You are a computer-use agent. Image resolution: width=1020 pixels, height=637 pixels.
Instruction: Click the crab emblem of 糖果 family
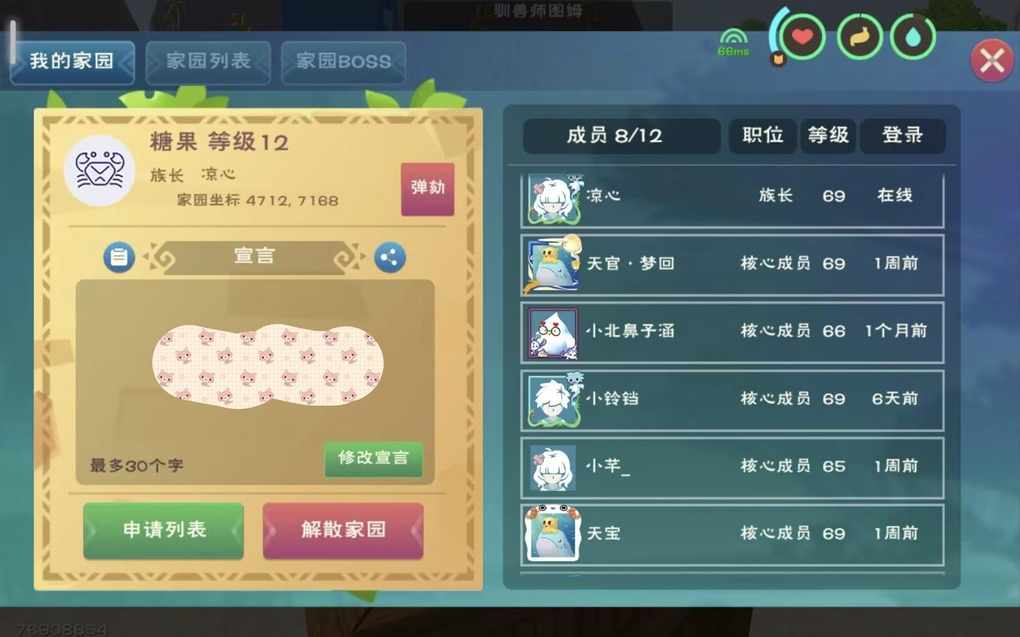(x=100, y=171)
